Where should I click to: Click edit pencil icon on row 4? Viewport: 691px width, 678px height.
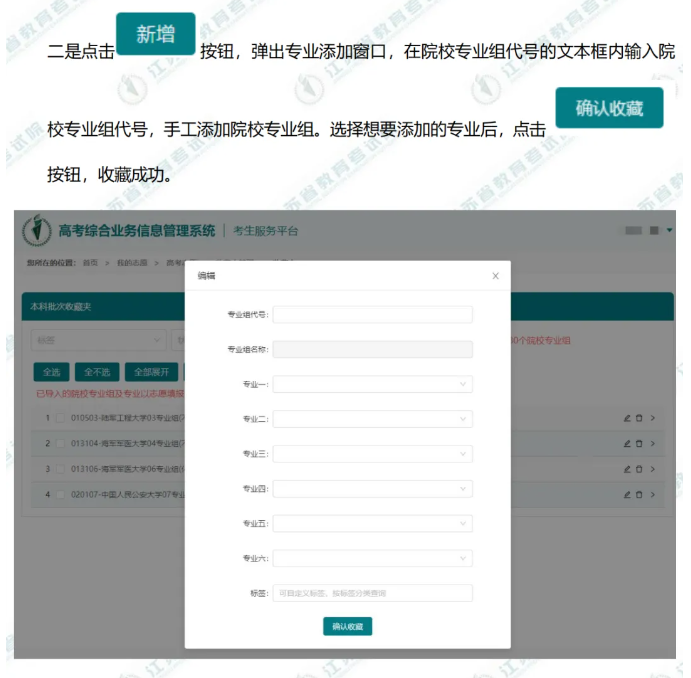(x=627, y=495)
